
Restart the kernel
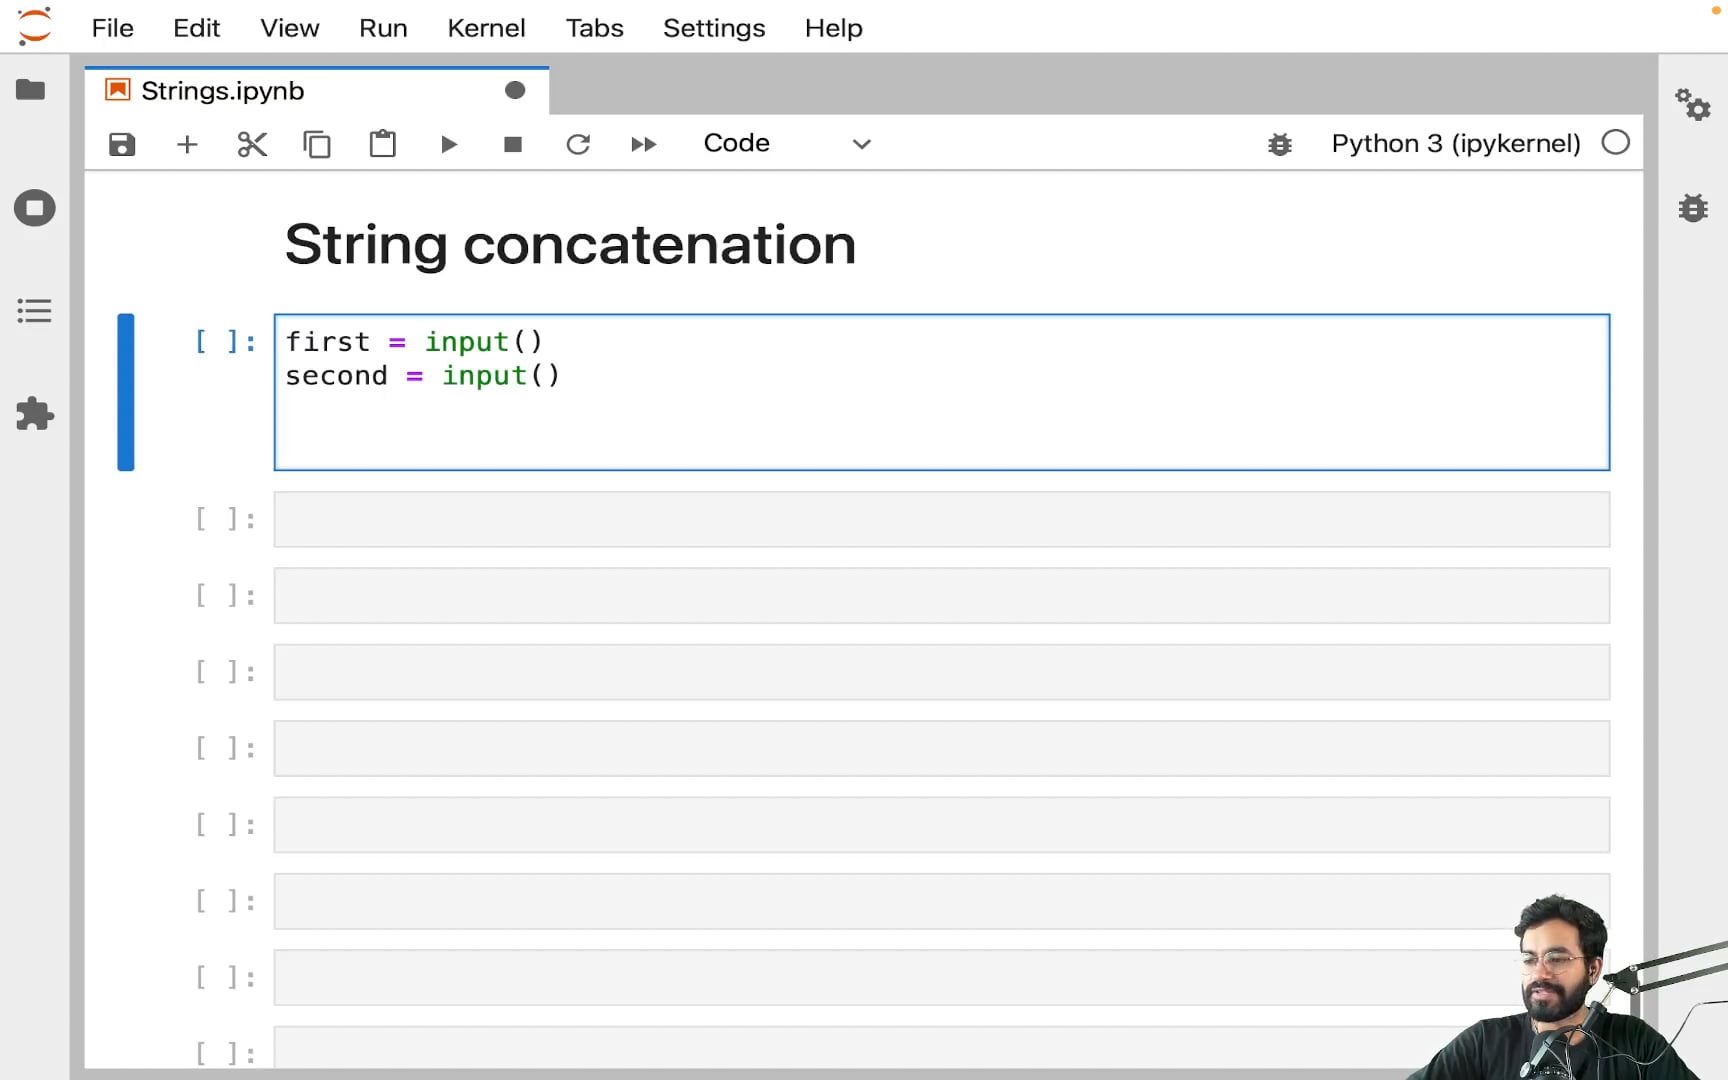(578, 145)
